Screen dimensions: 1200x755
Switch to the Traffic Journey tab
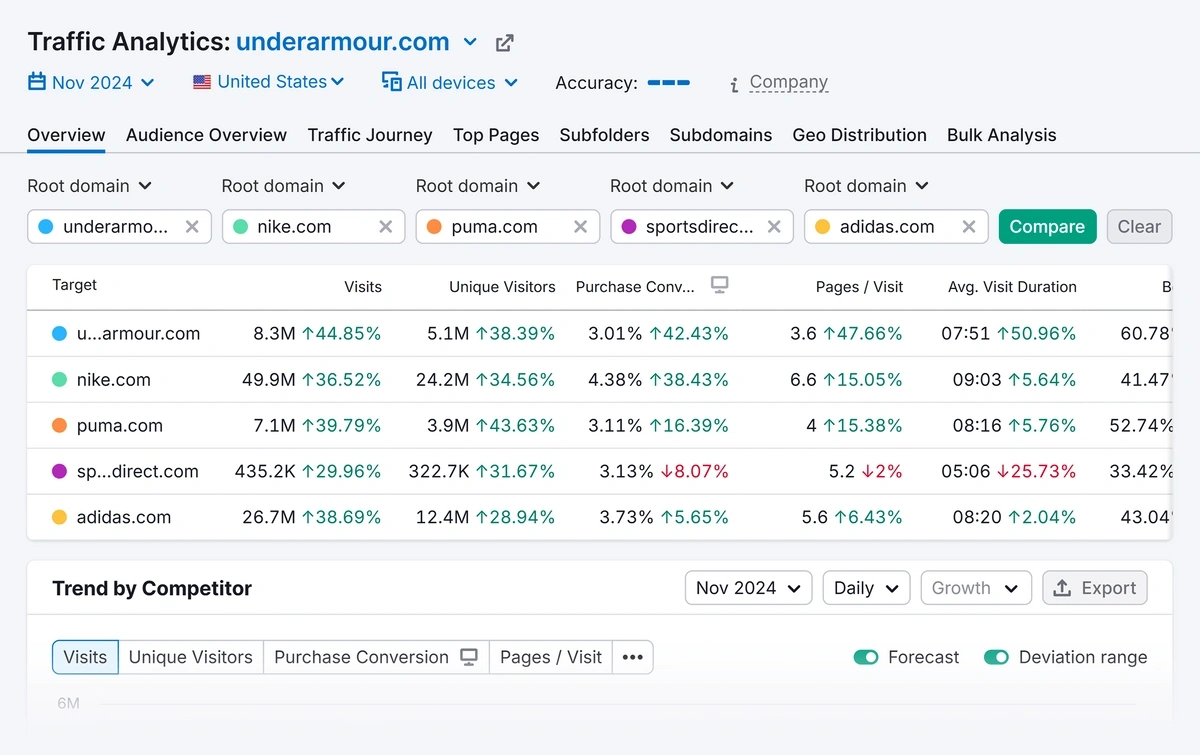(370, 135)
